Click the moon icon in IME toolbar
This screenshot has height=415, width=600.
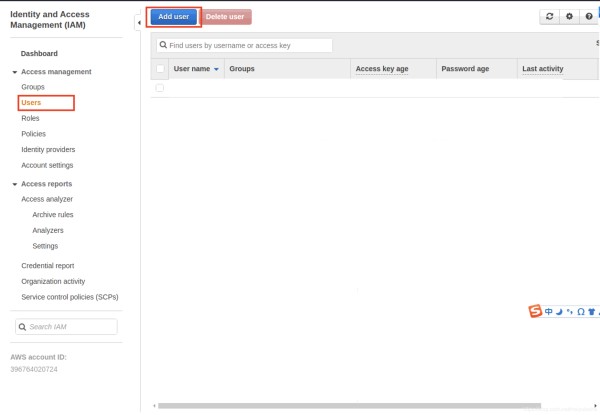coord(559,312)
